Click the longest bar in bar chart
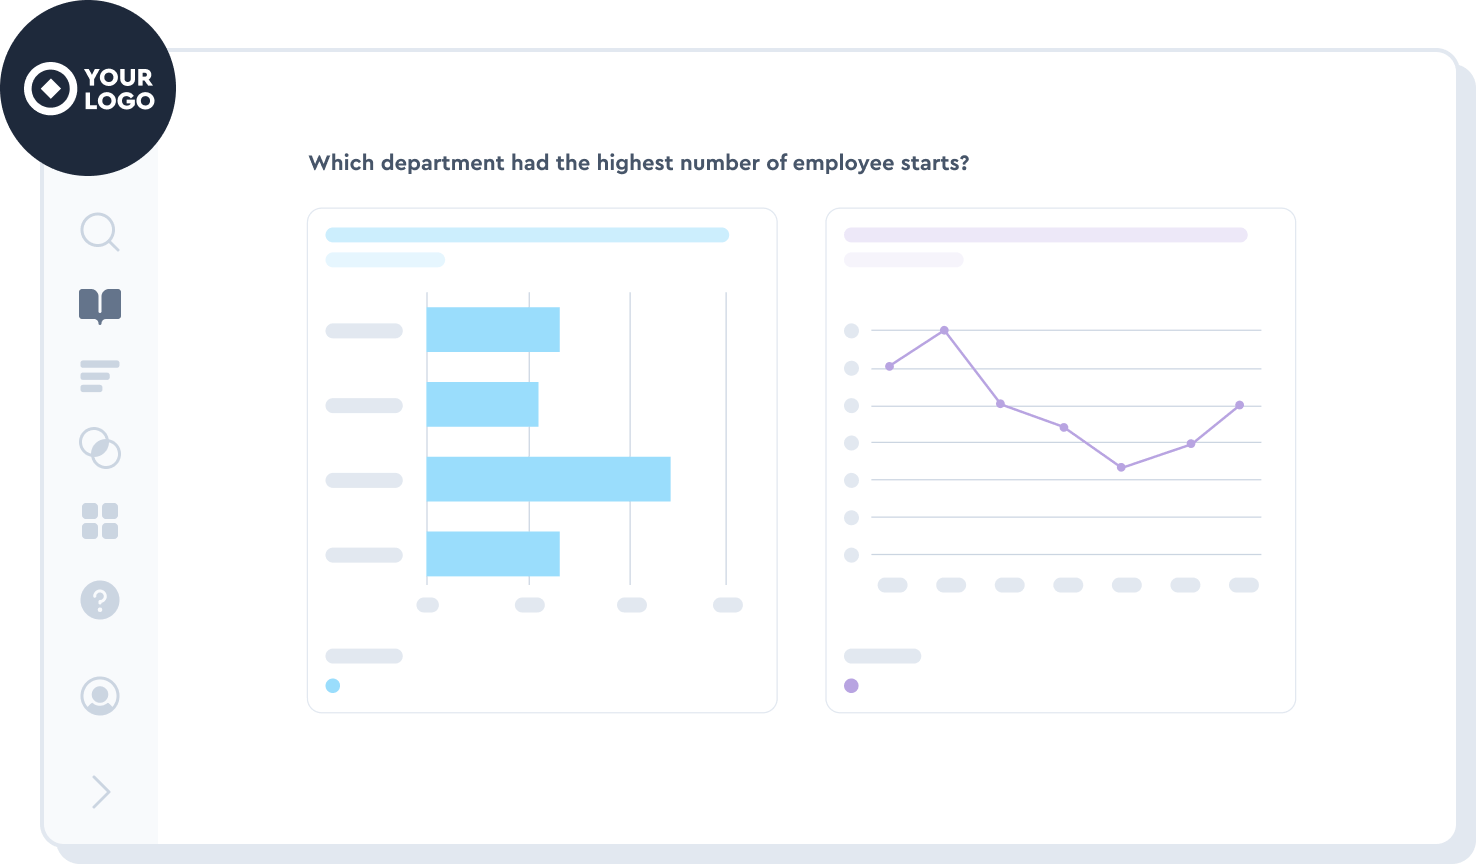Image resolution: width=1476 pixels, height=864 pixels. (548, 479)
